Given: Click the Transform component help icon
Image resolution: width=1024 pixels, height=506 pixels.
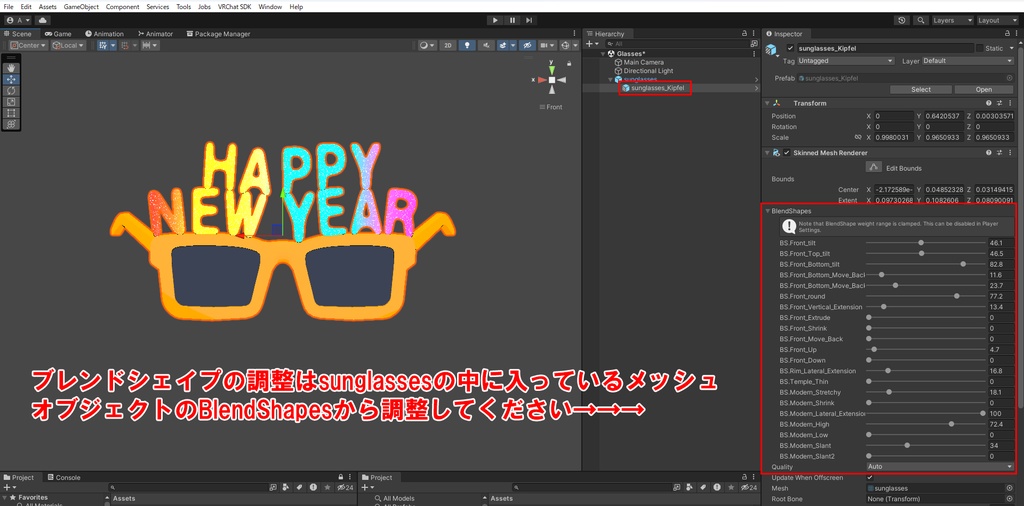Looking at the screenshot, I should [989, 103].
